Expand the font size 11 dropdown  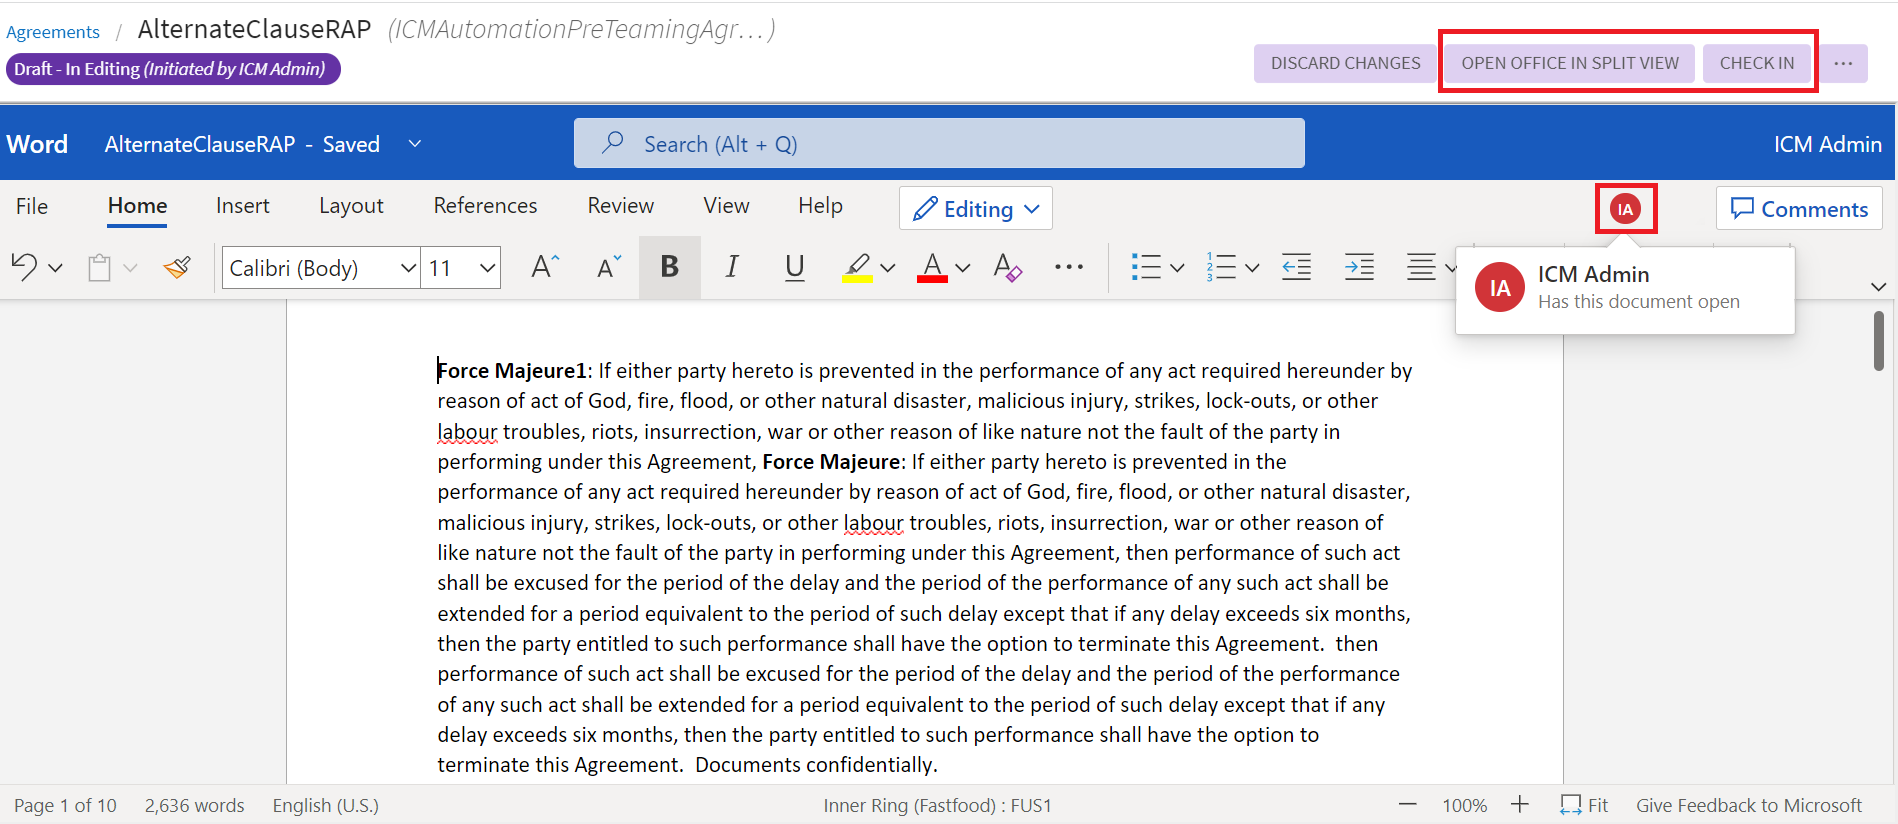(x=487, y=268)
